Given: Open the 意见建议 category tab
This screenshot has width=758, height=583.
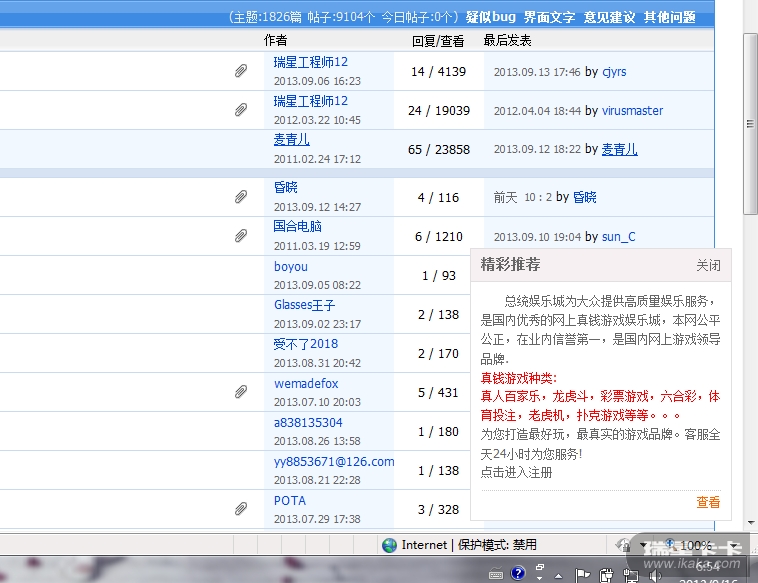Looking at the screenshot, I should point(609,17).
